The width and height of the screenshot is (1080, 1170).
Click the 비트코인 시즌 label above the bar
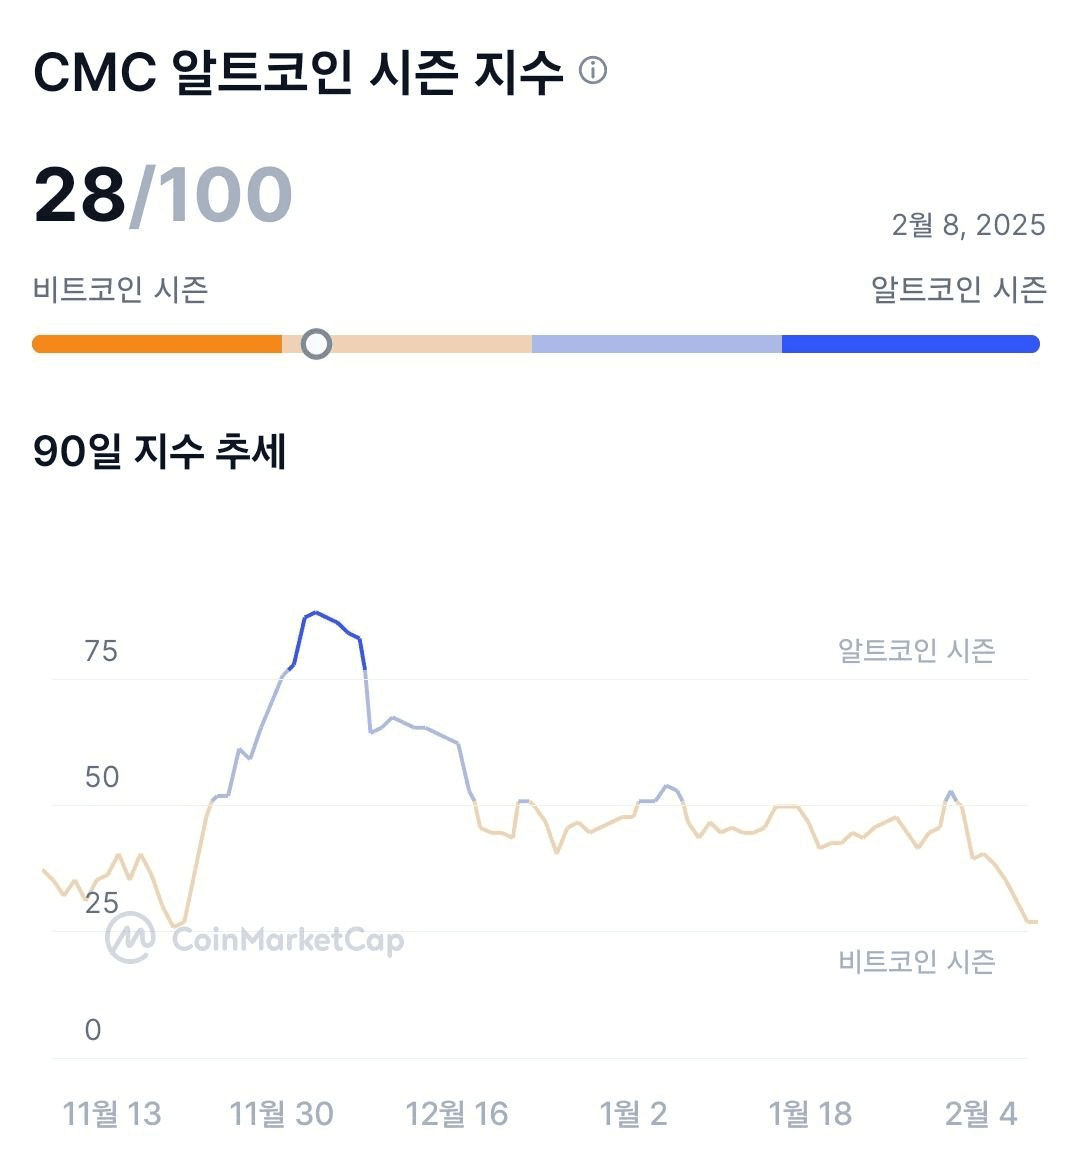click(x=120, y=290)
